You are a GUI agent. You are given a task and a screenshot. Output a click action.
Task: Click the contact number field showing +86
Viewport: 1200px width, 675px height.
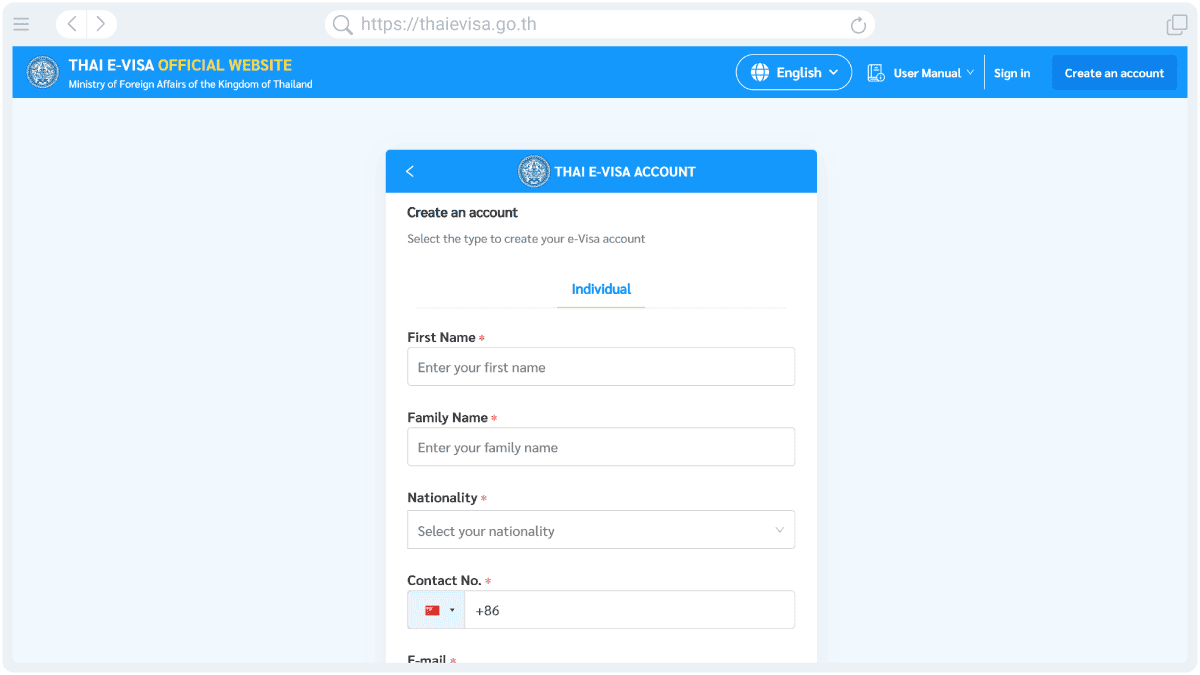pos(630,609)
